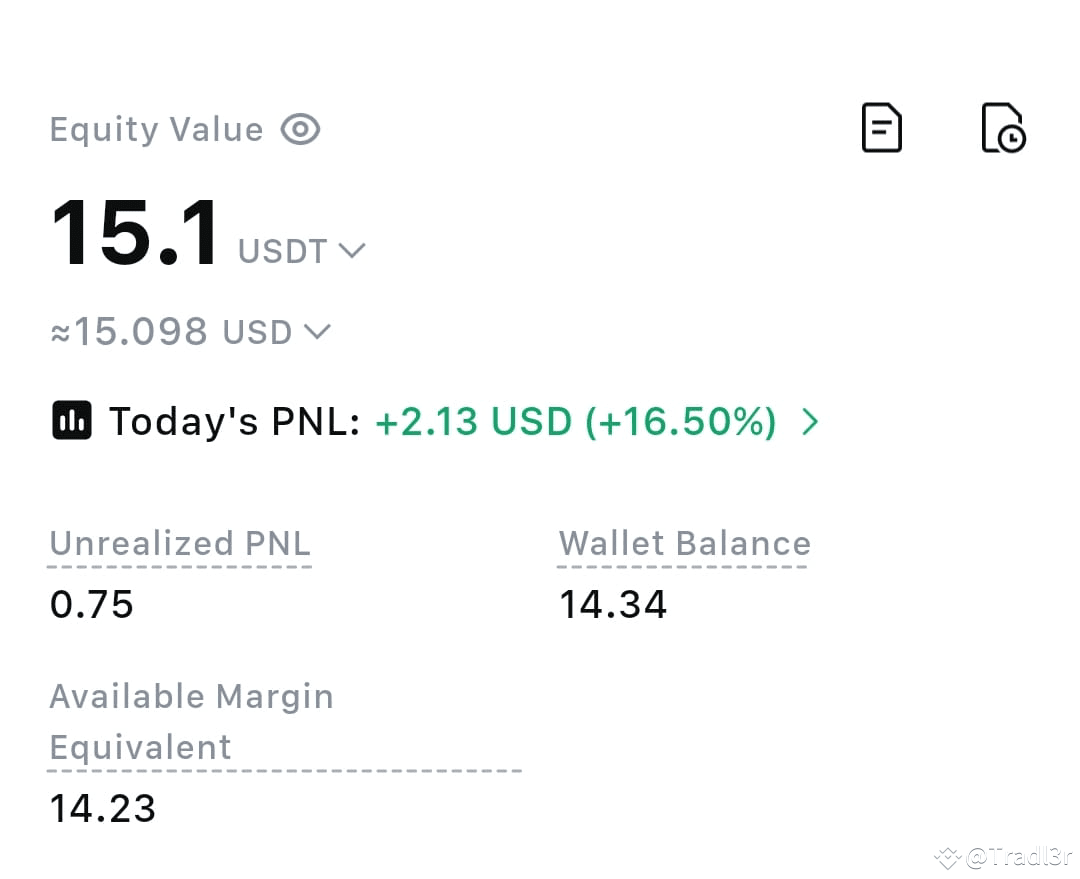Click the Available Margin Equivalent label
Screen dimensions: 1080x879
(192, 721)
